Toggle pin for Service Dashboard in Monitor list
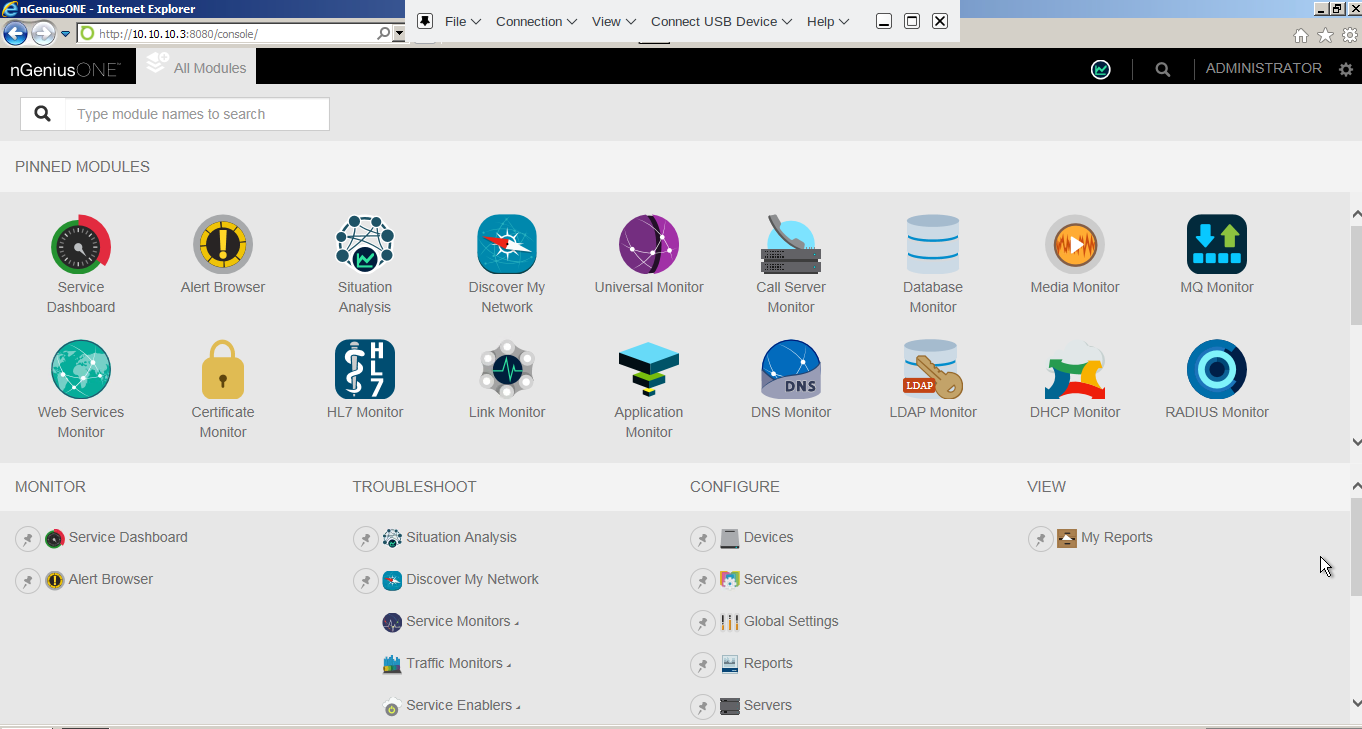 pos(28,539)
